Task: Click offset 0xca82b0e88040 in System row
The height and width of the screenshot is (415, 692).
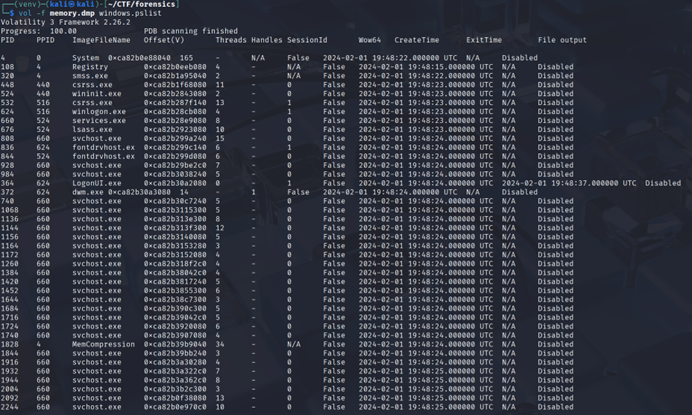Action: tap(139, 58)
